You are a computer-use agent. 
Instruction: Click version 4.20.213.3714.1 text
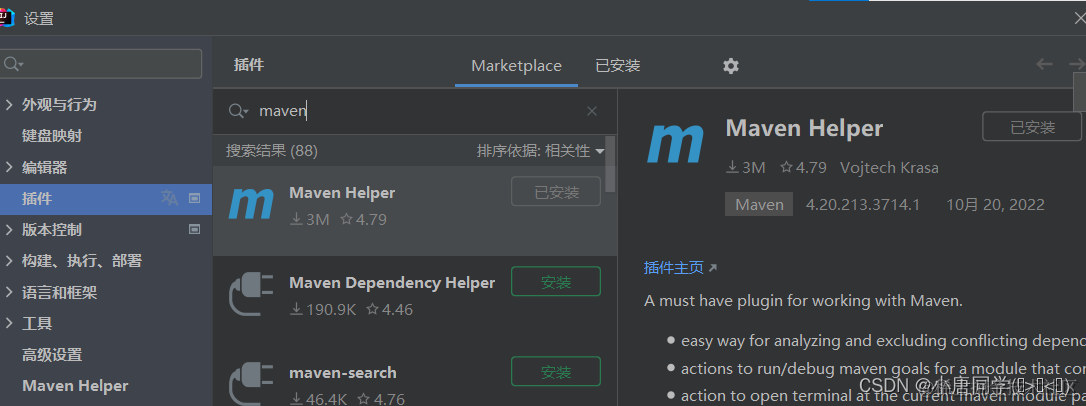click(863, 204)
